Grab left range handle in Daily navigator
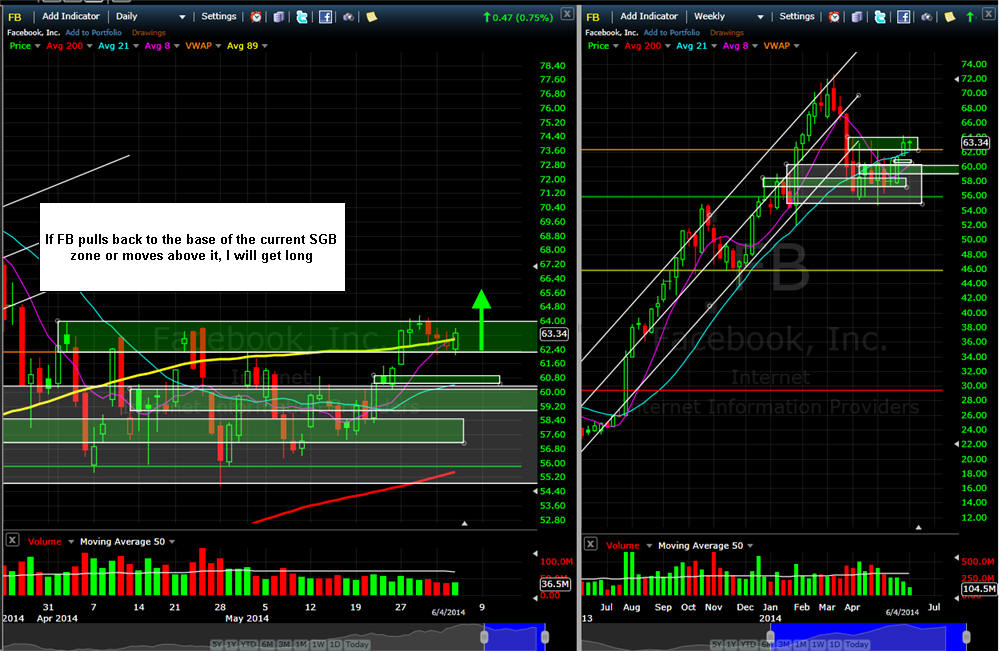Image resolution: width=1002 pixels, height=651 pixels. [x=484, y=637]
